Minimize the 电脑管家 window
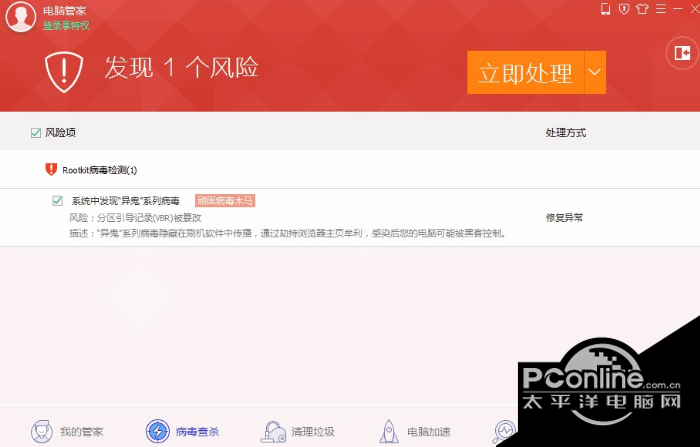700x447 pixels. click(678, 8)
